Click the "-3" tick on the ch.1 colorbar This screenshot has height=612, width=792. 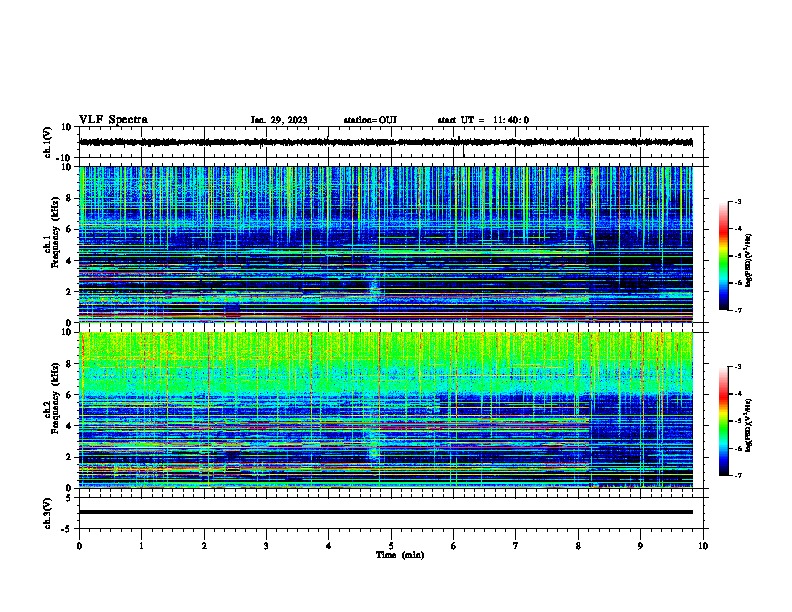(737, 201)
